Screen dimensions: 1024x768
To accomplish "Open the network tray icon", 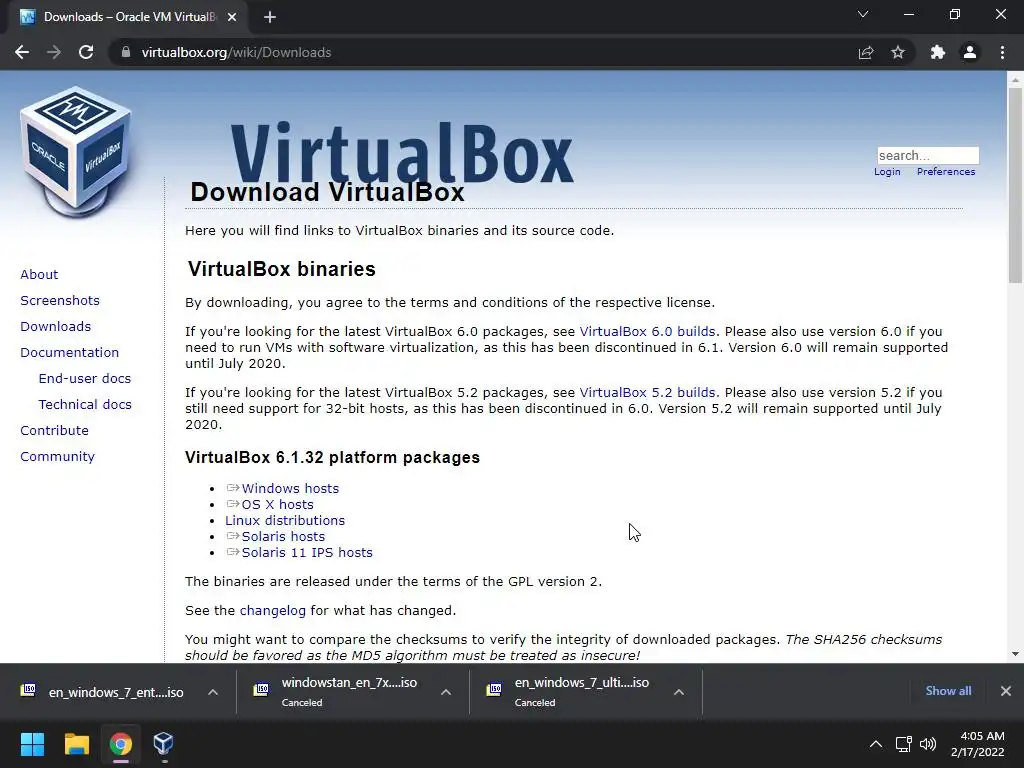I will point(903,744).
